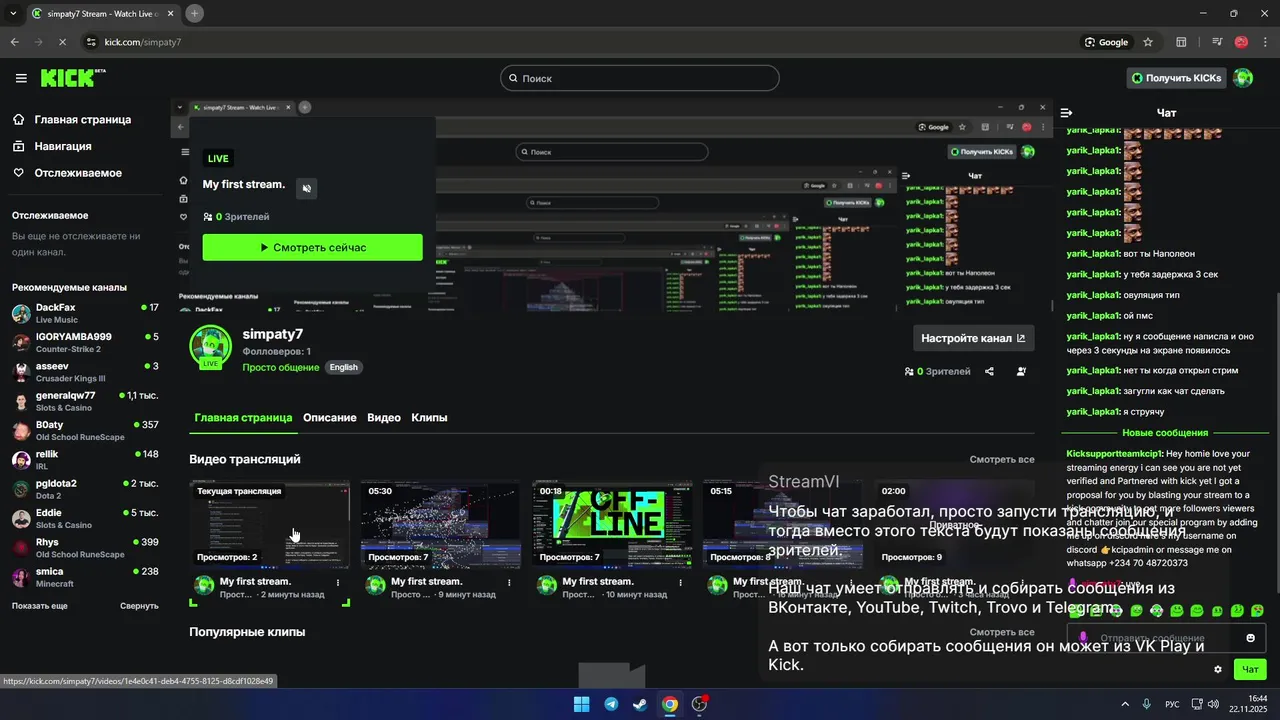1280x720 pixels.
Task: Click the Новые сообщения divider label
Action: (x=1165, y=433)
